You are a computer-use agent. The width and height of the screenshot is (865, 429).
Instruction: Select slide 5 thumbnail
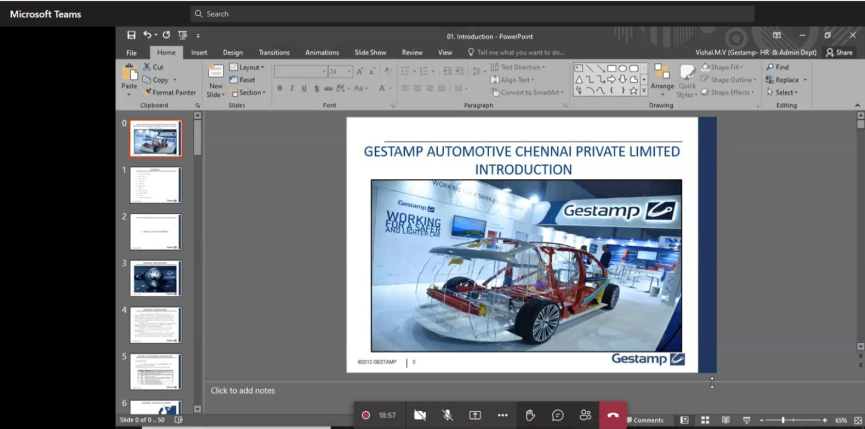156,372
